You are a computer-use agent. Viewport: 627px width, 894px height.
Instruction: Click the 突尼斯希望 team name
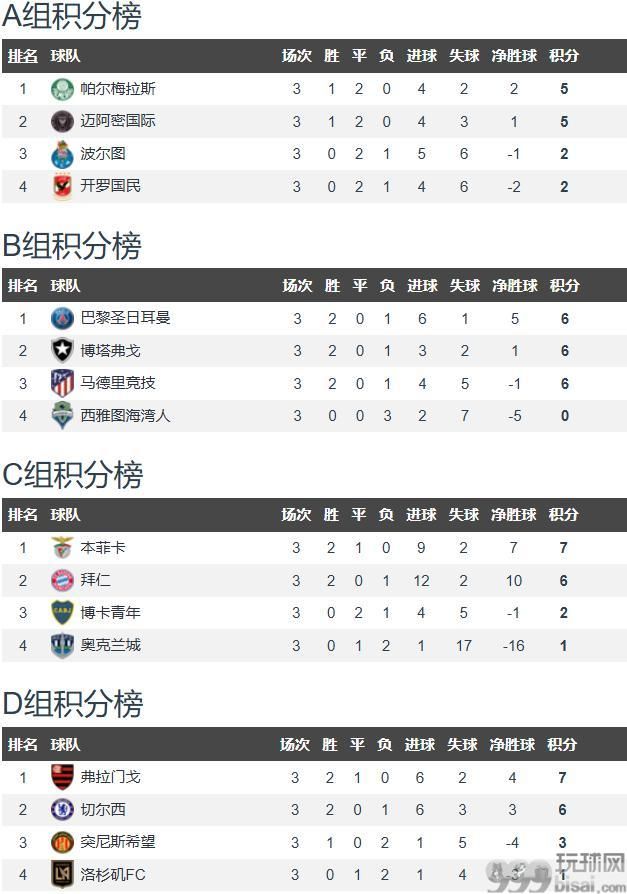pyautogui.click(x=118, y=842)
